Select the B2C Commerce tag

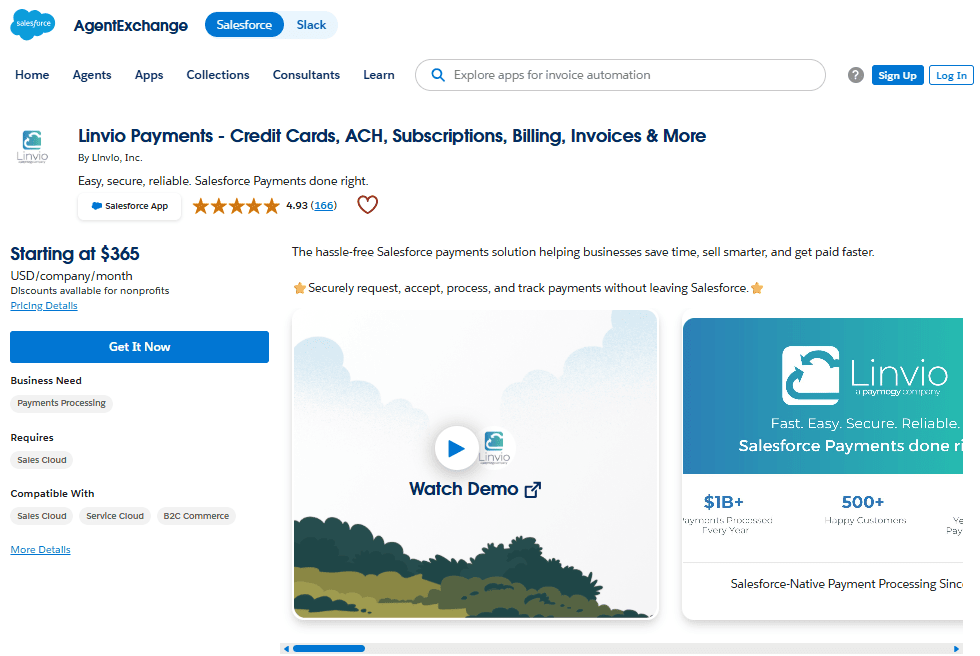tap(196, 516)
